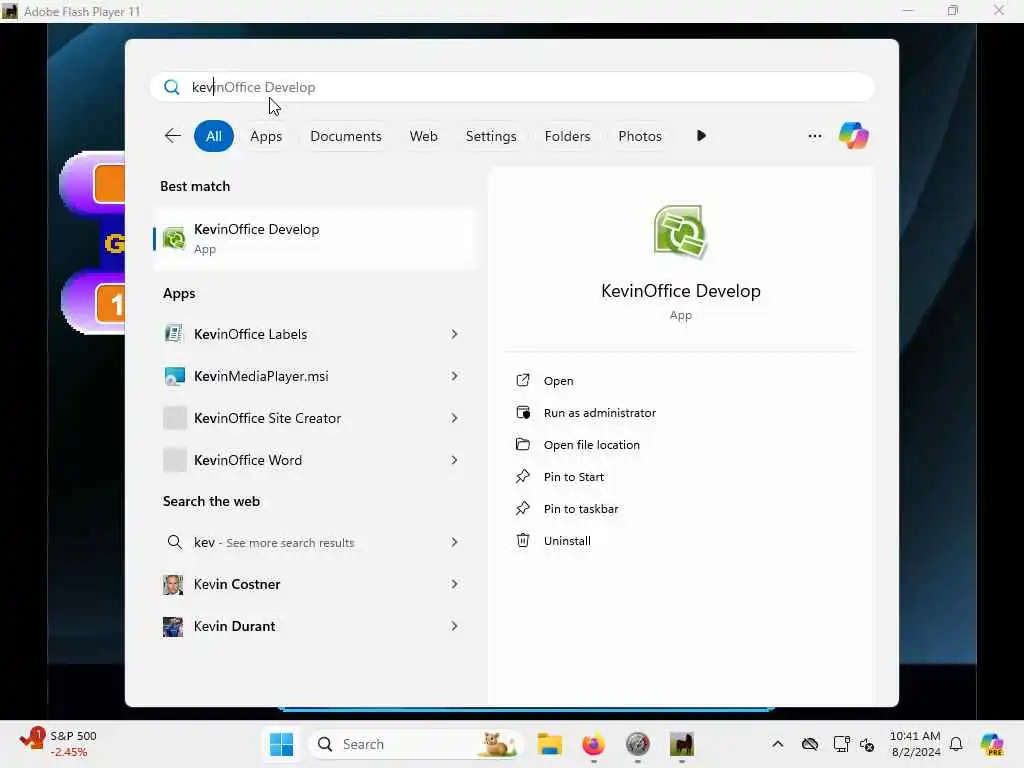The height and width of the screenshot is (768, 1024).
Task: Click the KevinOffice Word icon placeholder
Action: [174, 460]
